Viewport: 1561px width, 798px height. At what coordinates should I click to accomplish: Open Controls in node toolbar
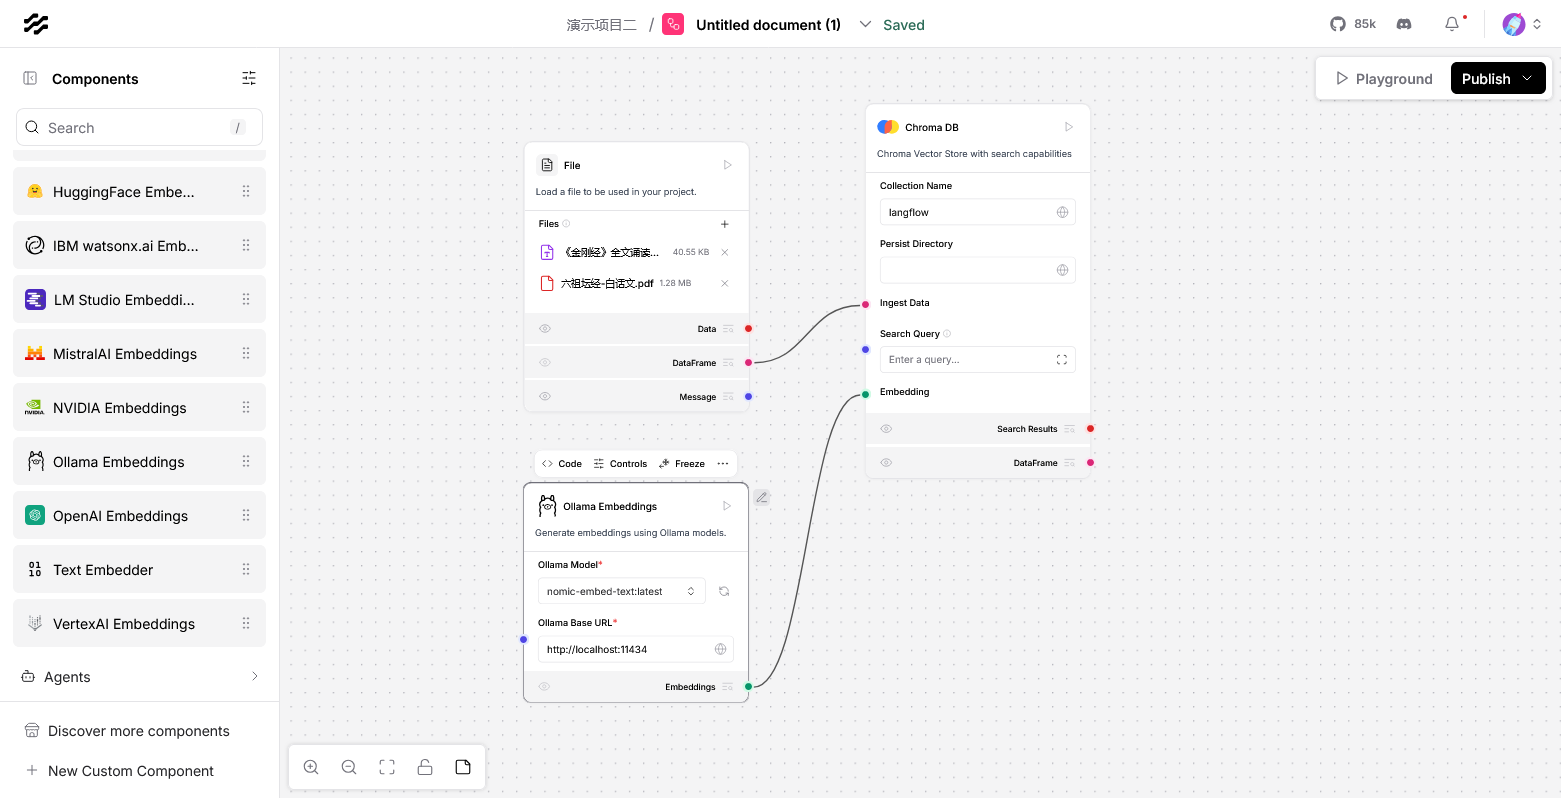tap(620, 463)
